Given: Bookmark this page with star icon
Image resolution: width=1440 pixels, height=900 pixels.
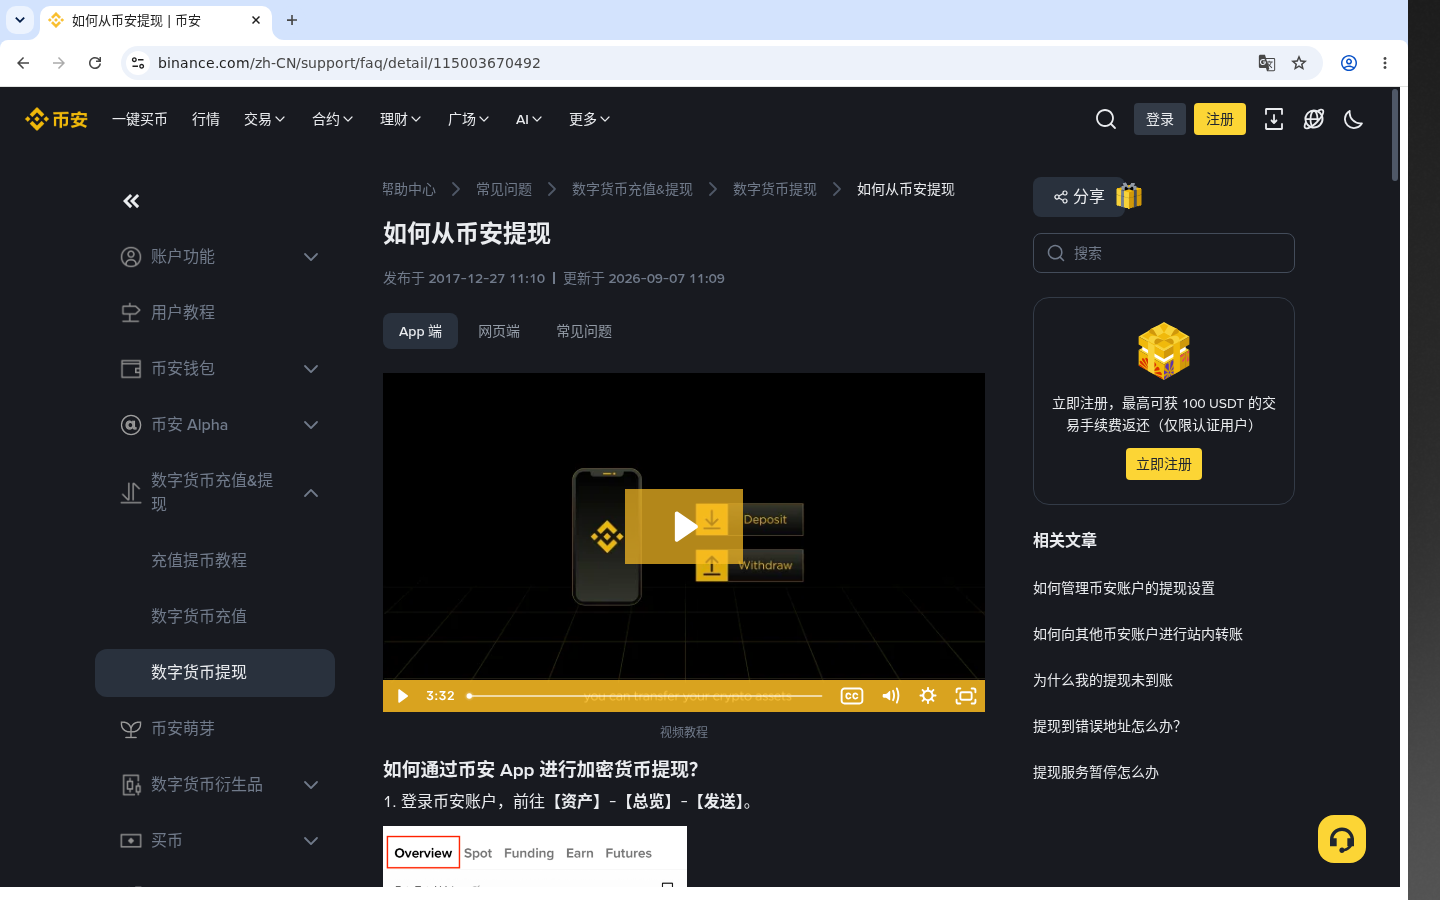Looking at the screenshot, I should click(x=1299, y=63).
